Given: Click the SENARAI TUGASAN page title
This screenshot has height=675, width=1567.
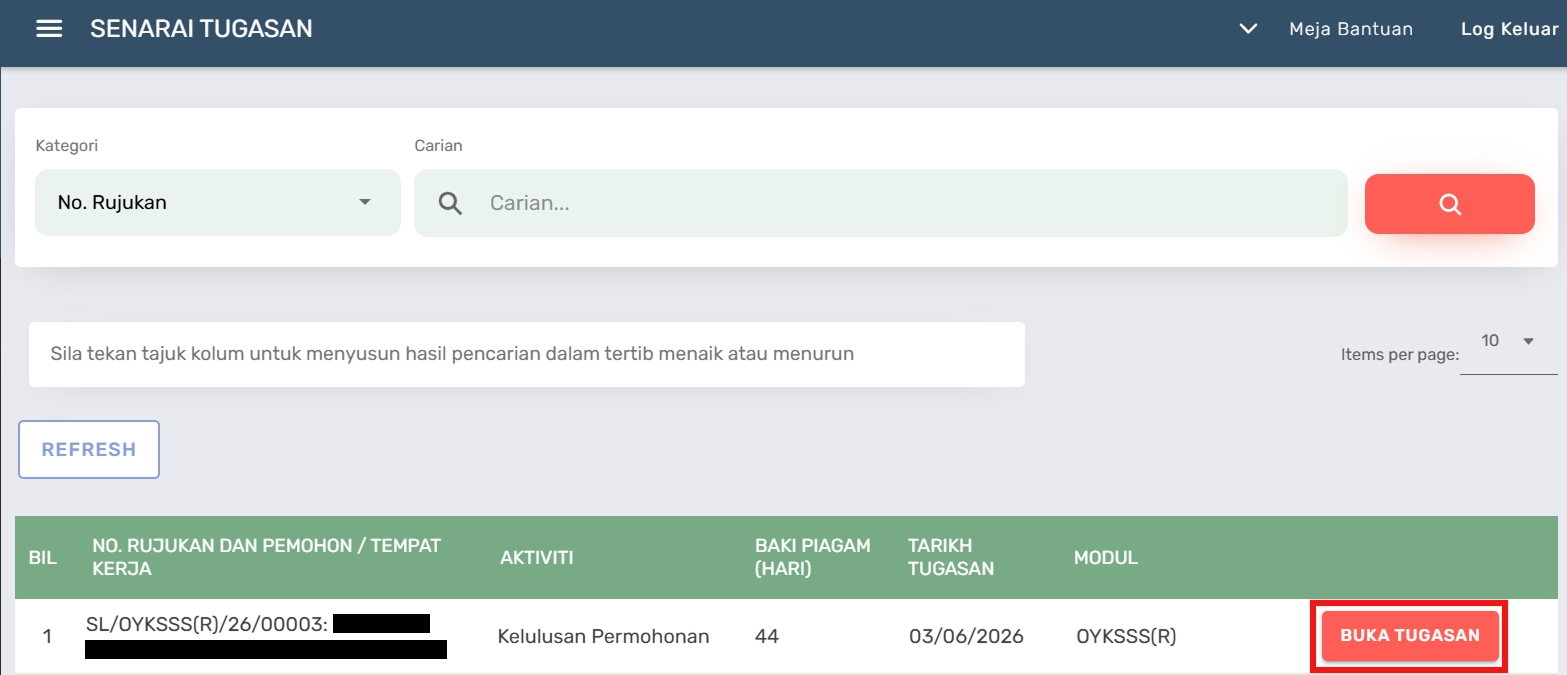Looking at the screenshot, I should [201, 29].
